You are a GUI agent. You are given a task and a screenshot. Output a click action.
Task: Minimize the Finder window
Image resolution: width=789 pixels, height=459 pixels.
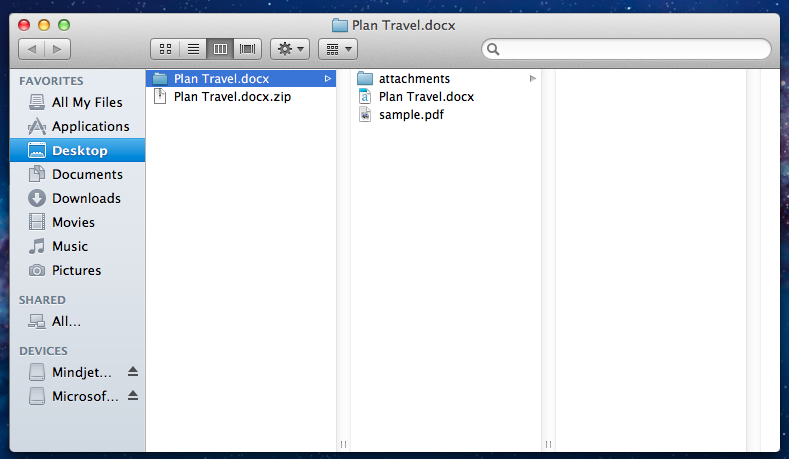44,25
